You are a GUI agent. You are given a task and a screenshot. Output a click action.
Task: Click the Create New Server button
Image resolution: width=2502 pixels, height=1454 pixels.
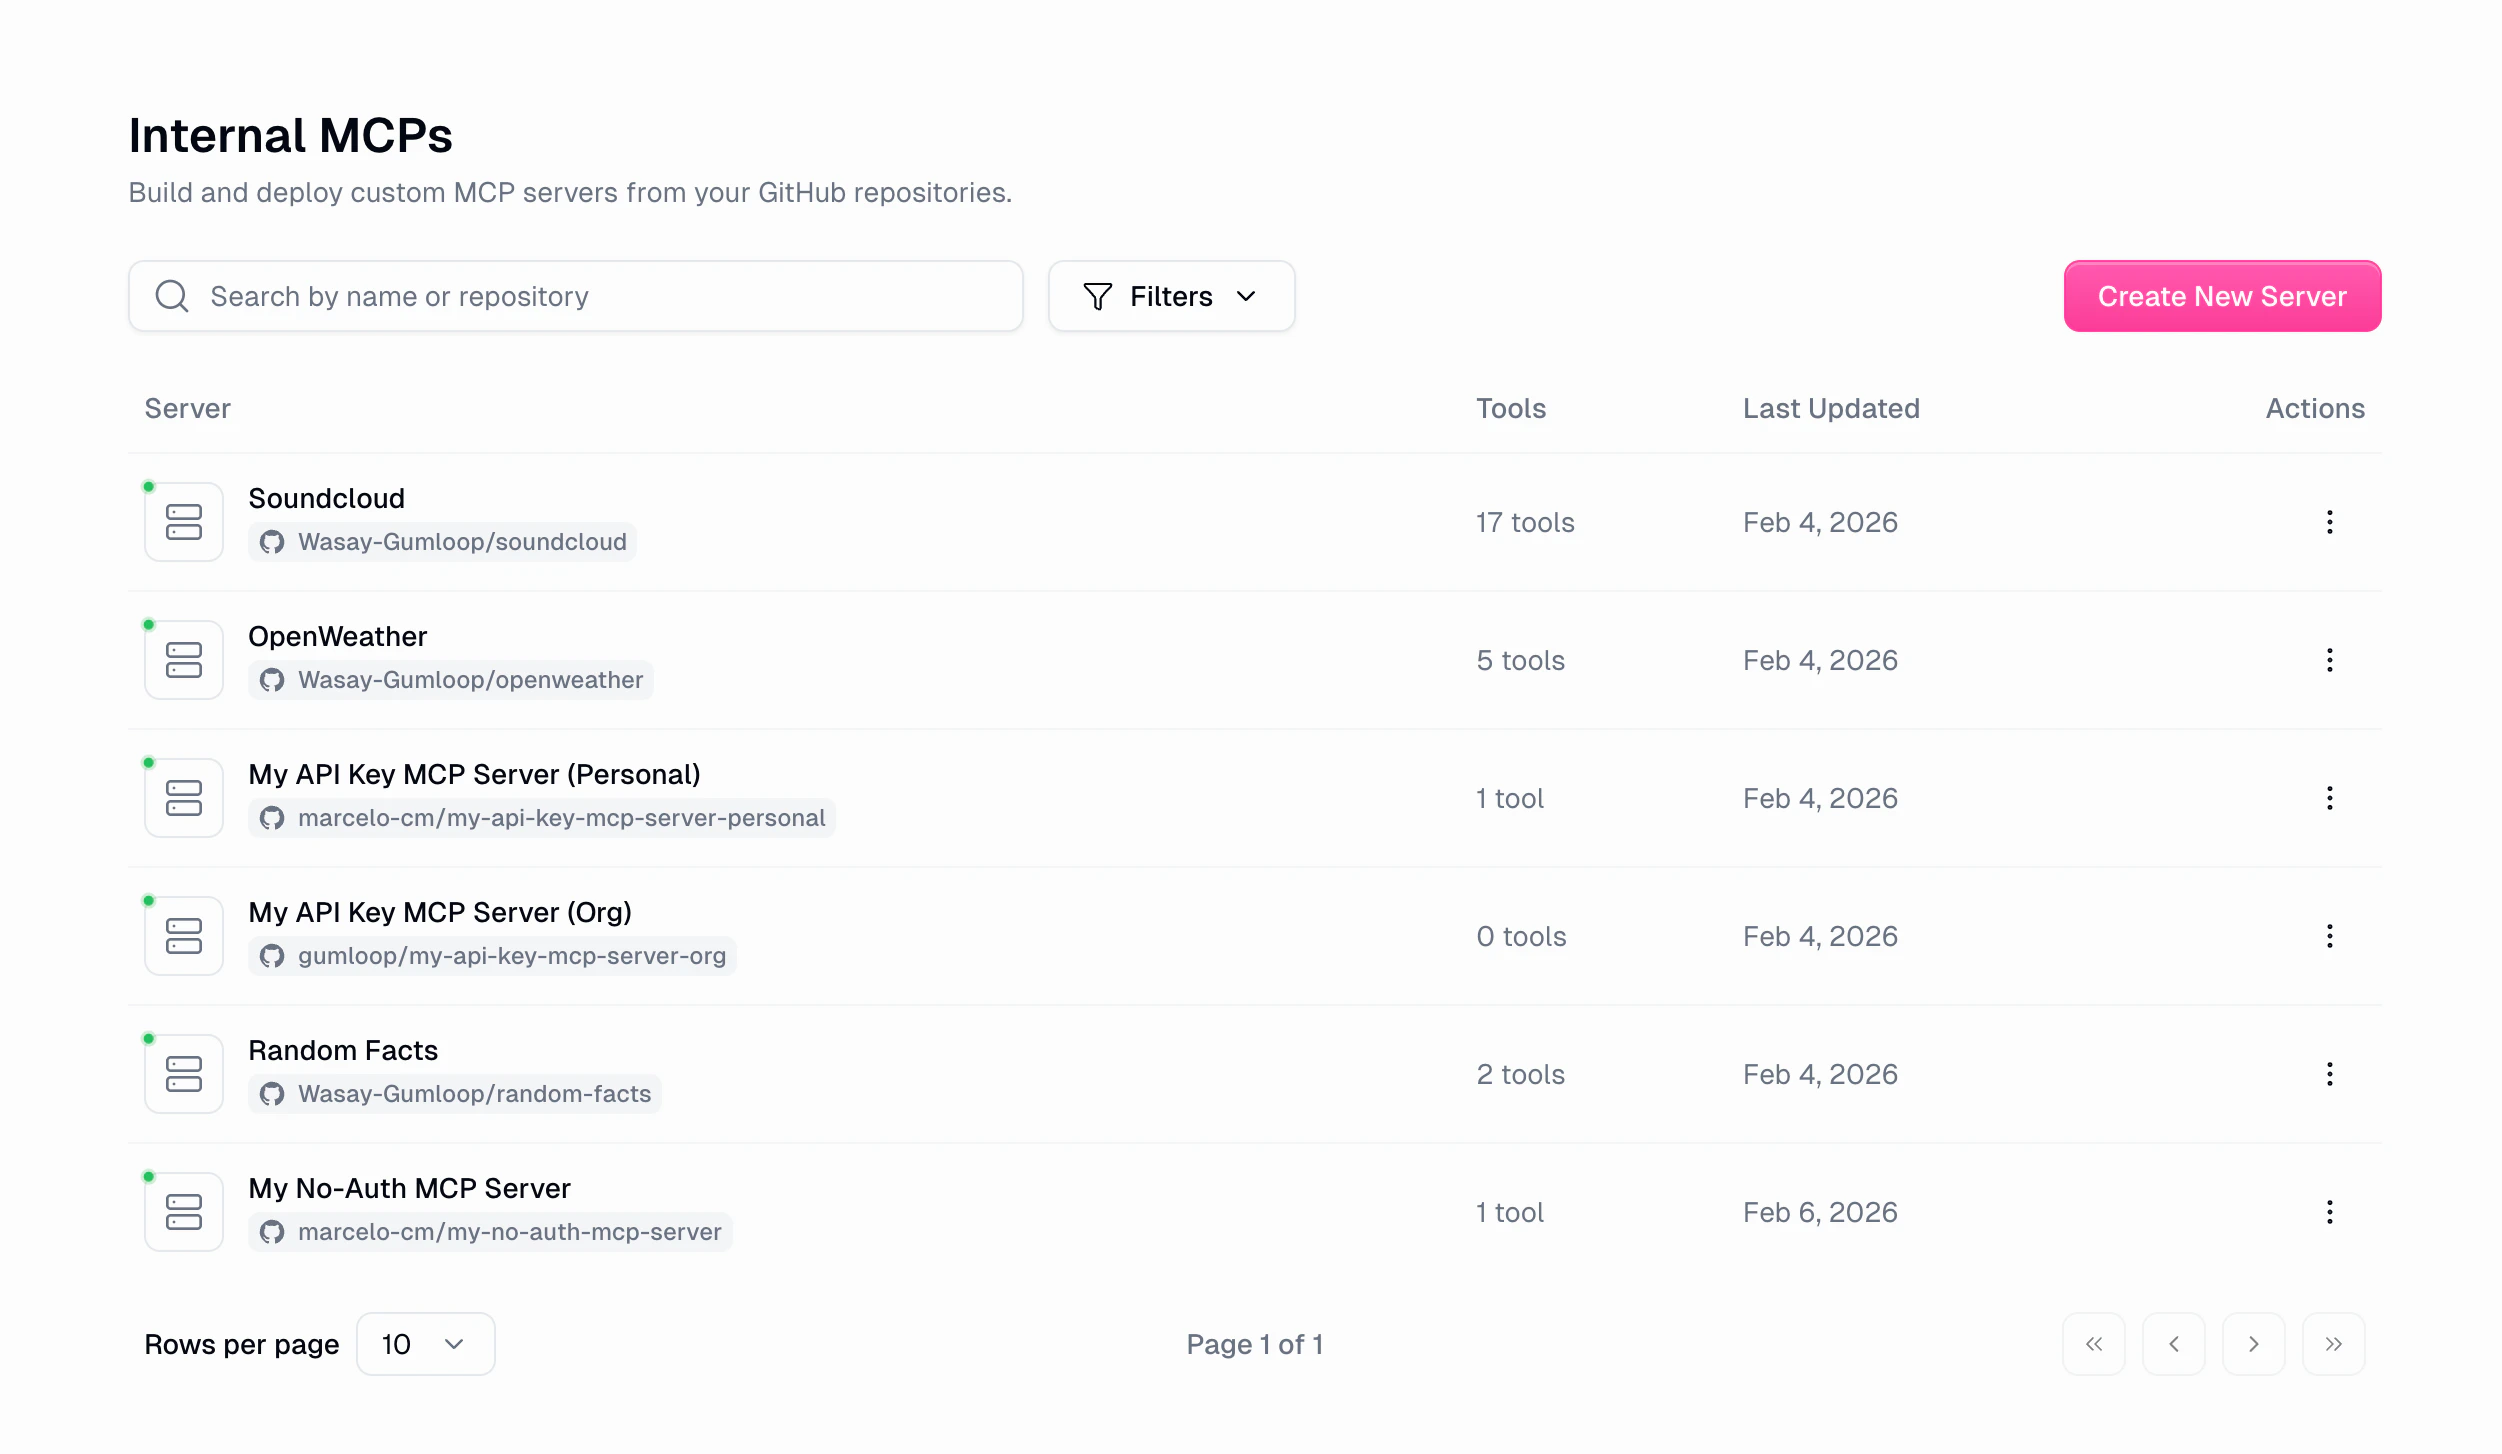(x=2221, y=296)
